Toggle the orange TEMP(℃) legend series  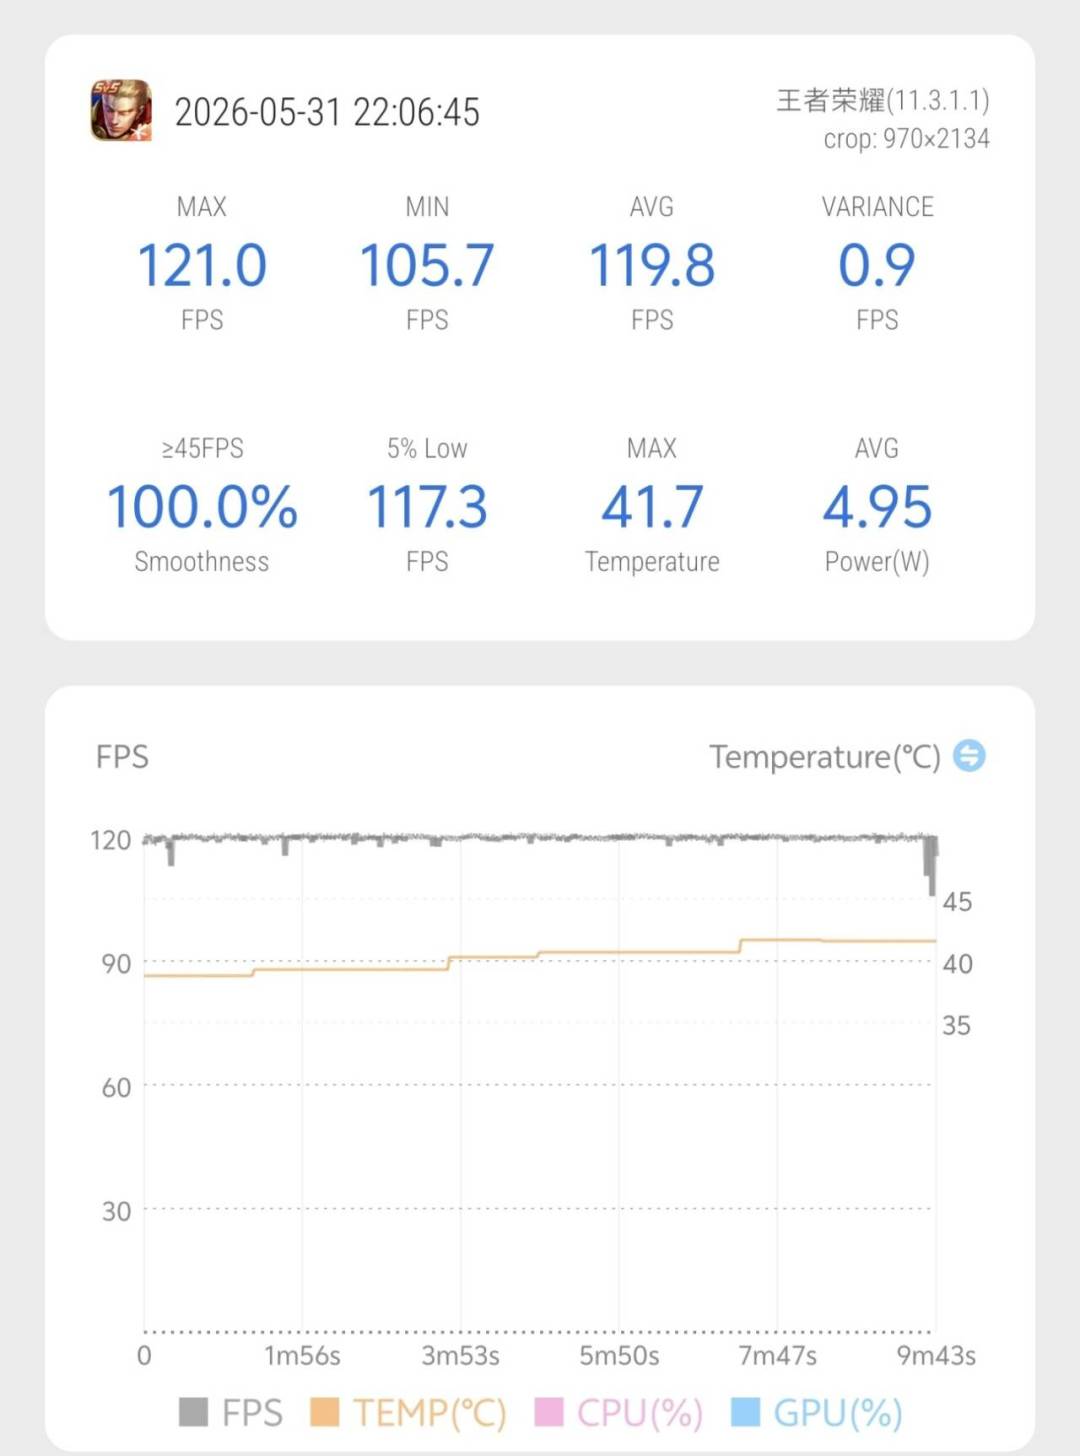[x=408, y=1412]
